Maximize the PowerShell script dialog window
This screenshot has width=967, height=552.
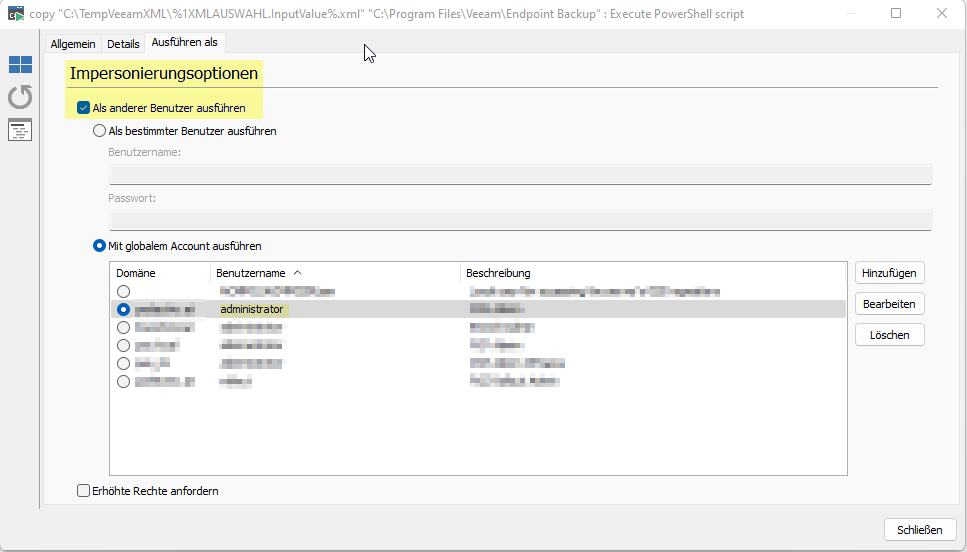[x=896, y=14]
